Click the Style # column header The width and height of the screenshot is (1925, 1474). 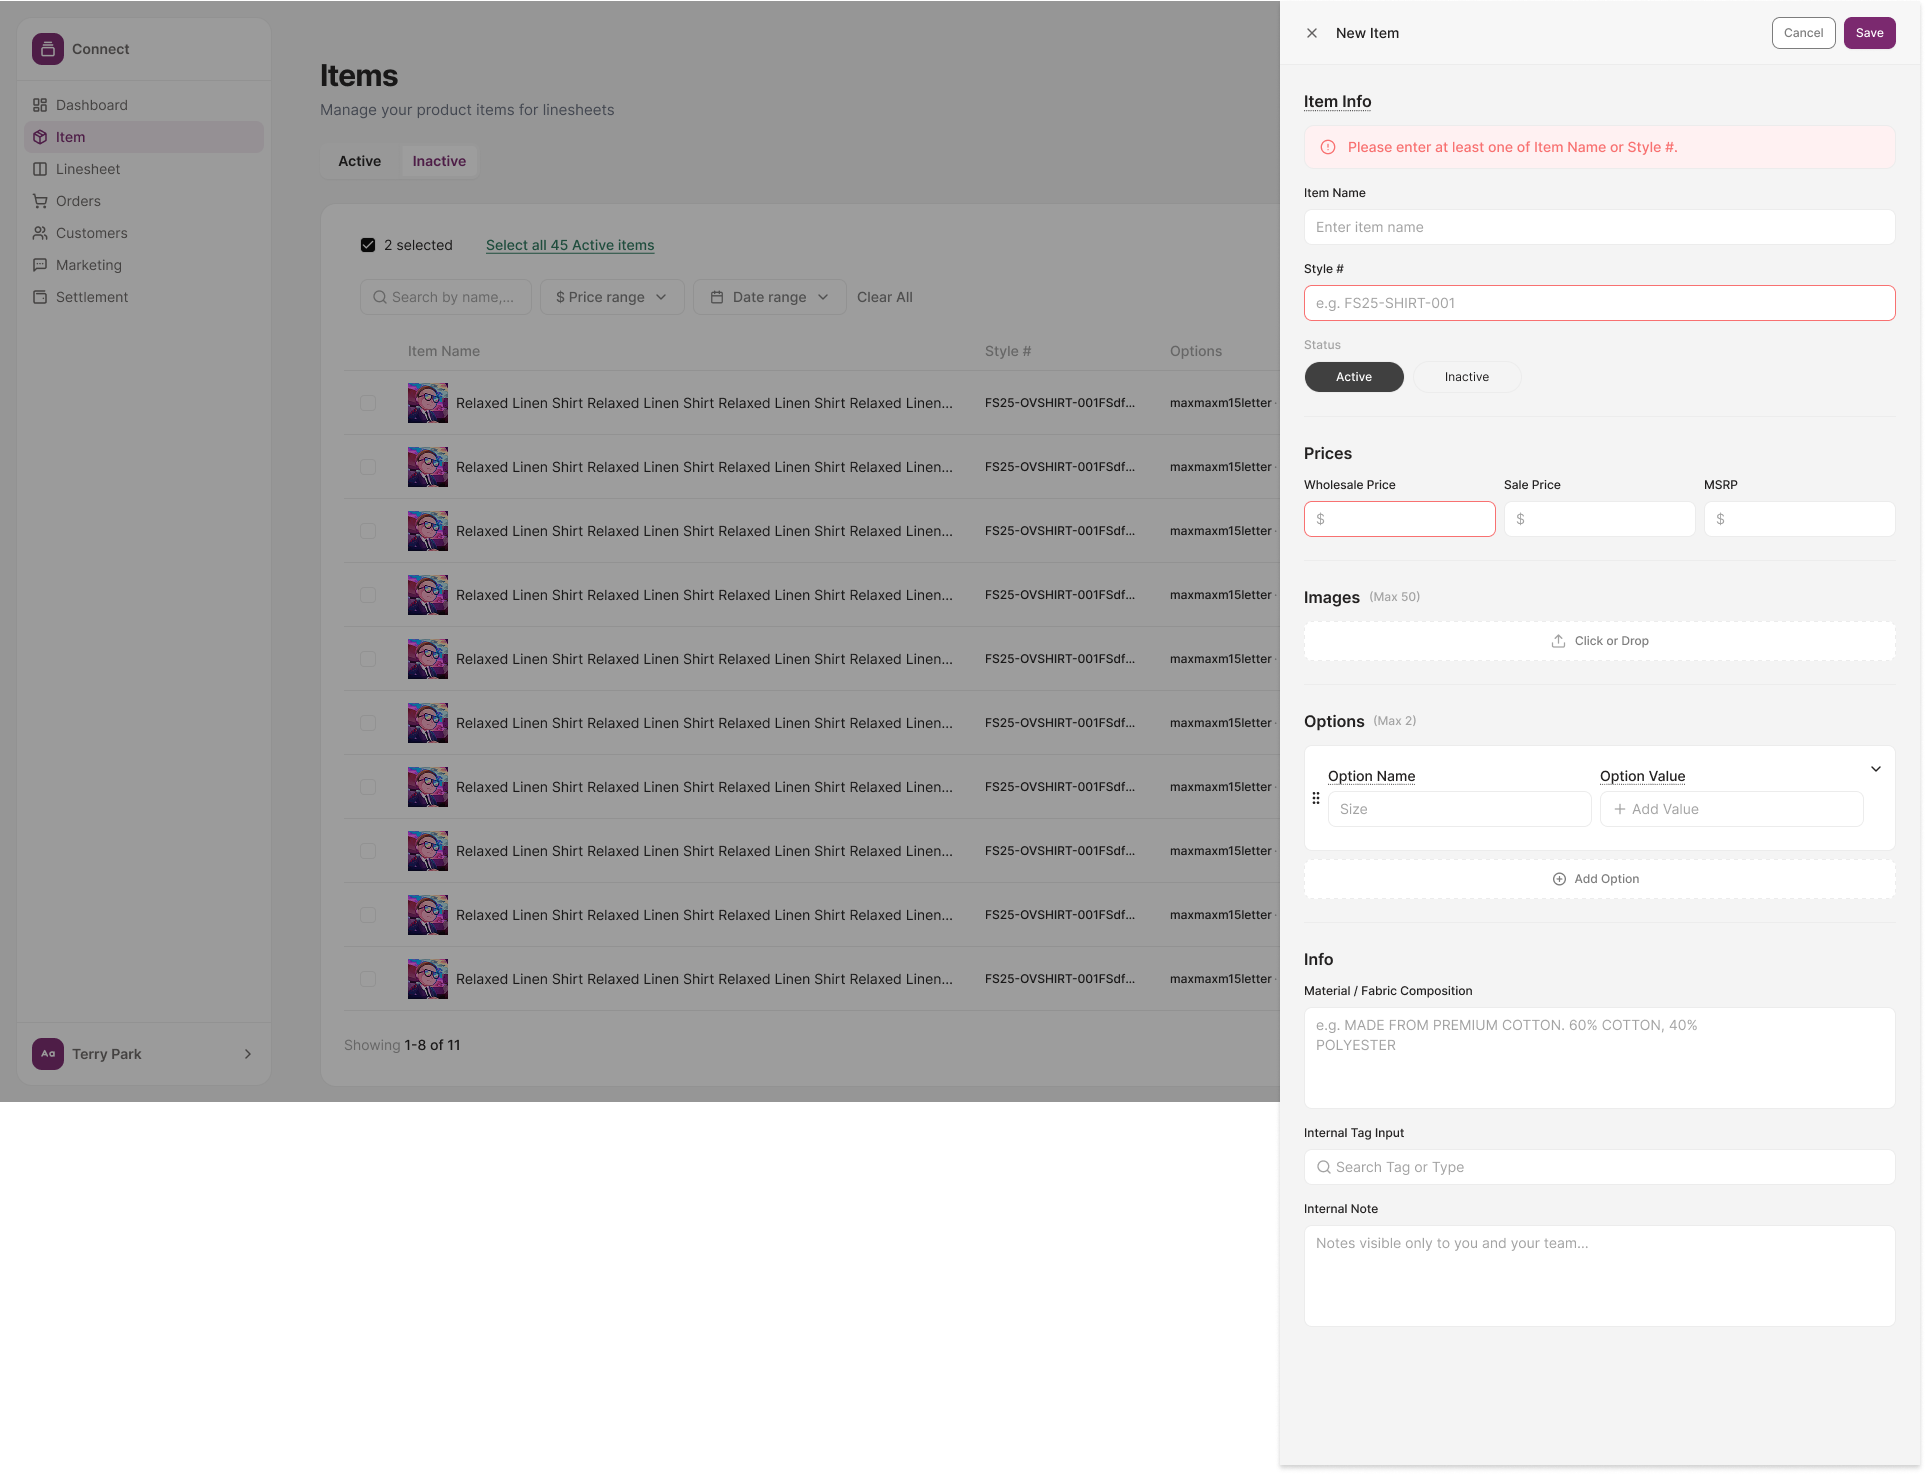(1008, 351)
